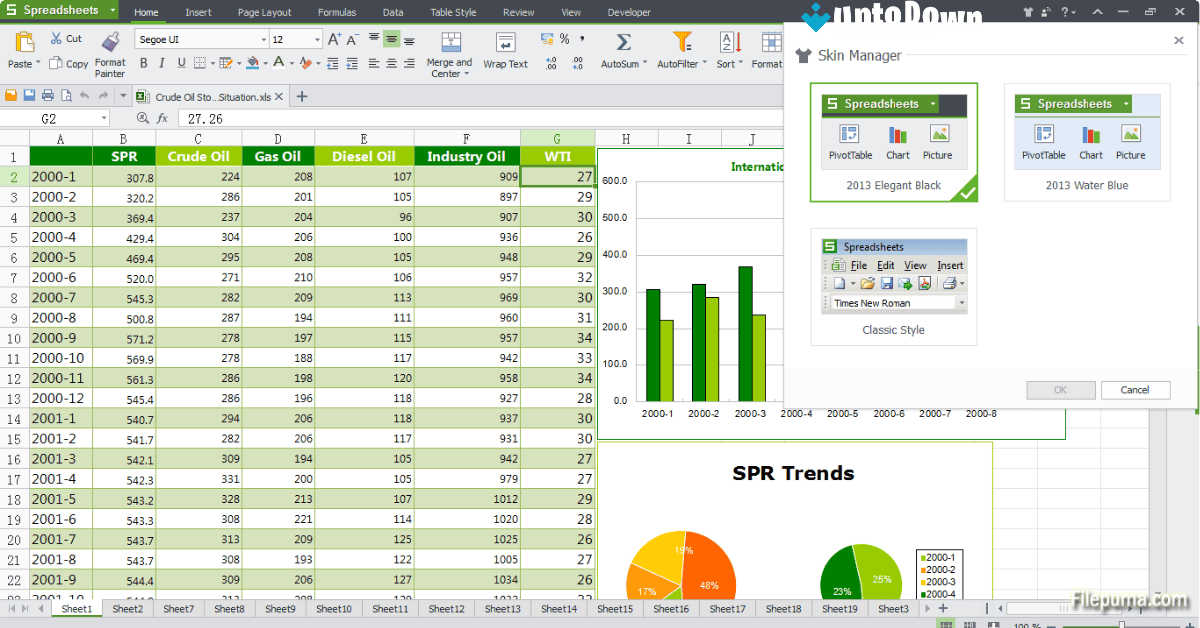The height and width of the screenshot is (628, 1200).
Task: Cancel the Skin Manager dialog
Action: pos(1136,390)
